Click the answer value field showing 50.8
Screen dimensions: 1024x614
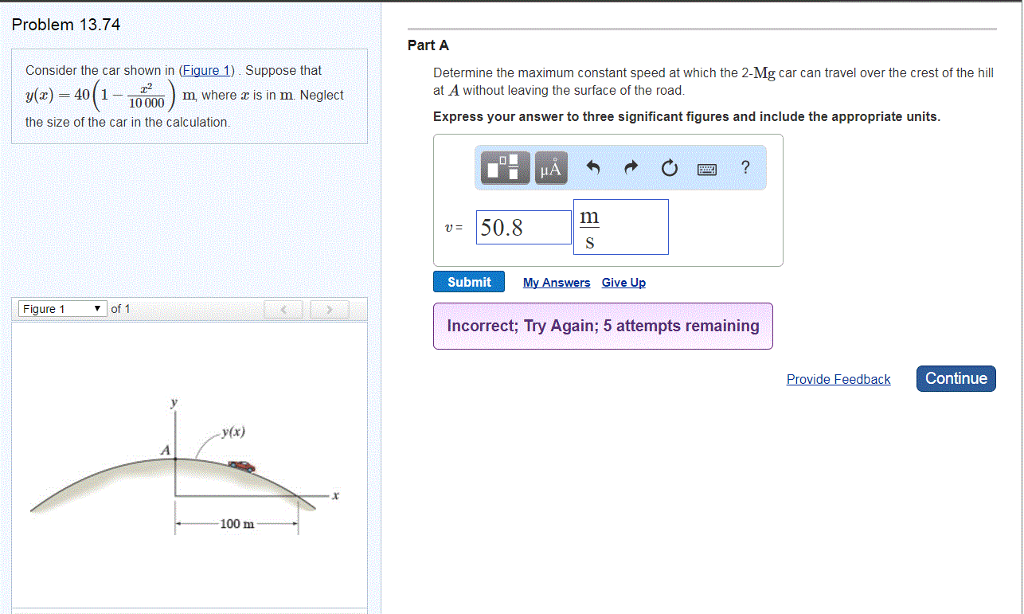click(x=524, y=227)
